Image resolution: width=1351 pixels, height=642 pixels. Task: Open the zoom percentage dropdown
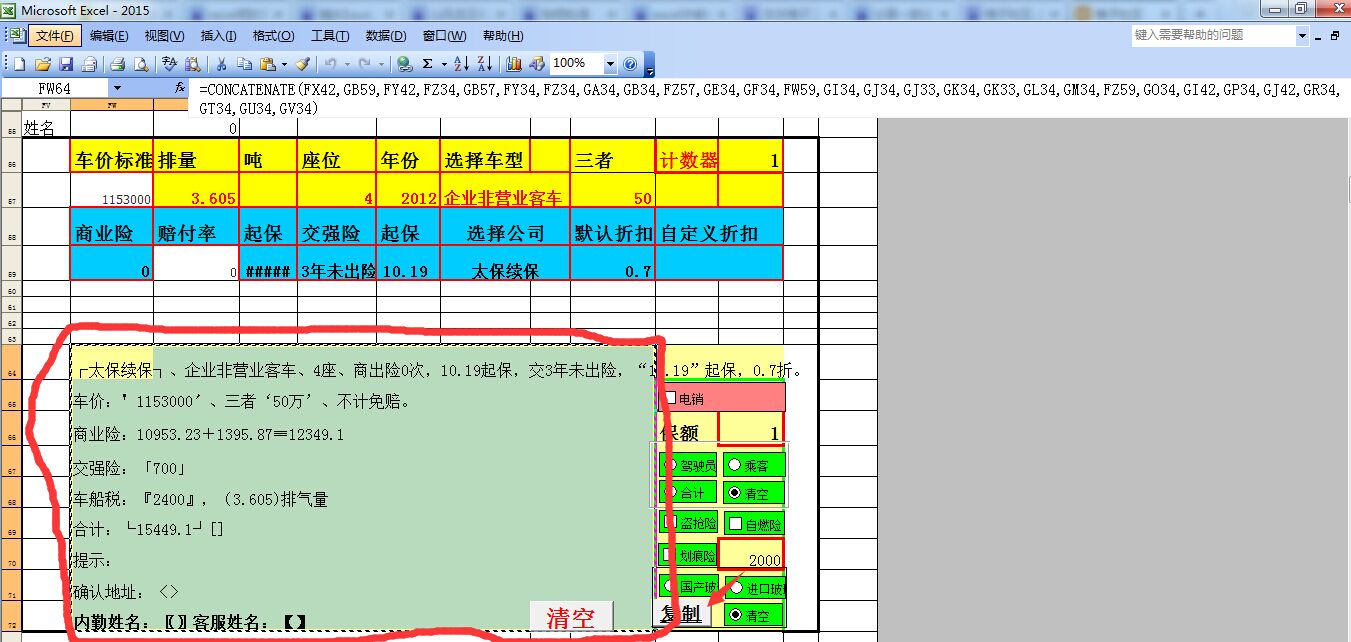click(610, 64)
